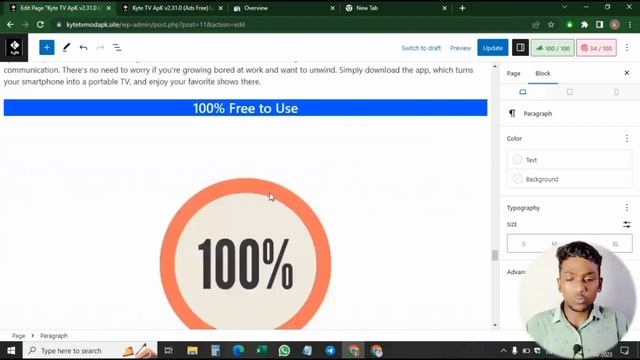640x360 pixels.
Task: Click the Page breadcrumb at the bottom
Action: click(18, 336)
